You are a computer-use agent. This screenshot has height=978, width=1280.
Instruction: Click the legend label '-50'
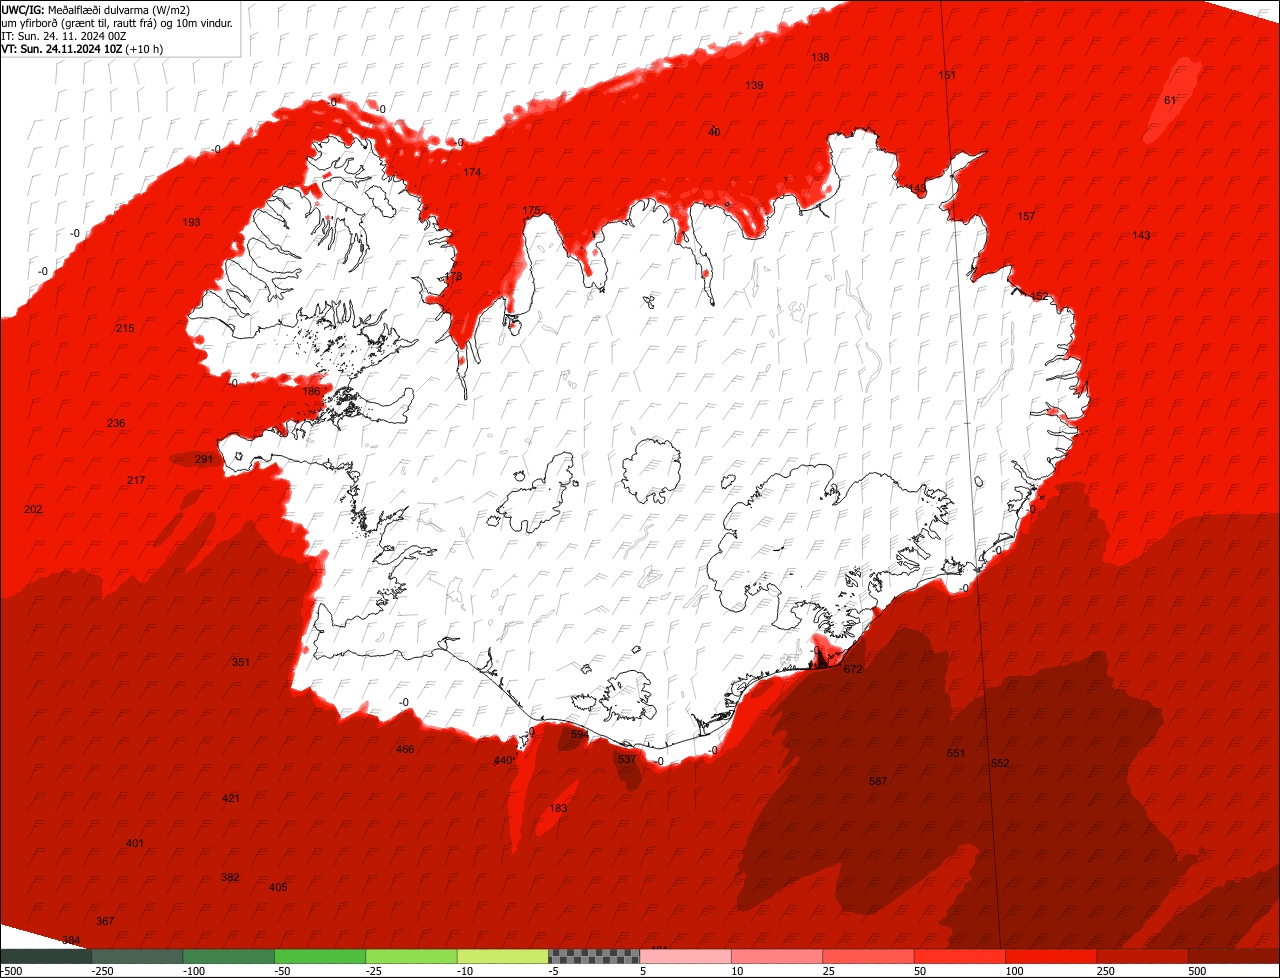[283, 971]
